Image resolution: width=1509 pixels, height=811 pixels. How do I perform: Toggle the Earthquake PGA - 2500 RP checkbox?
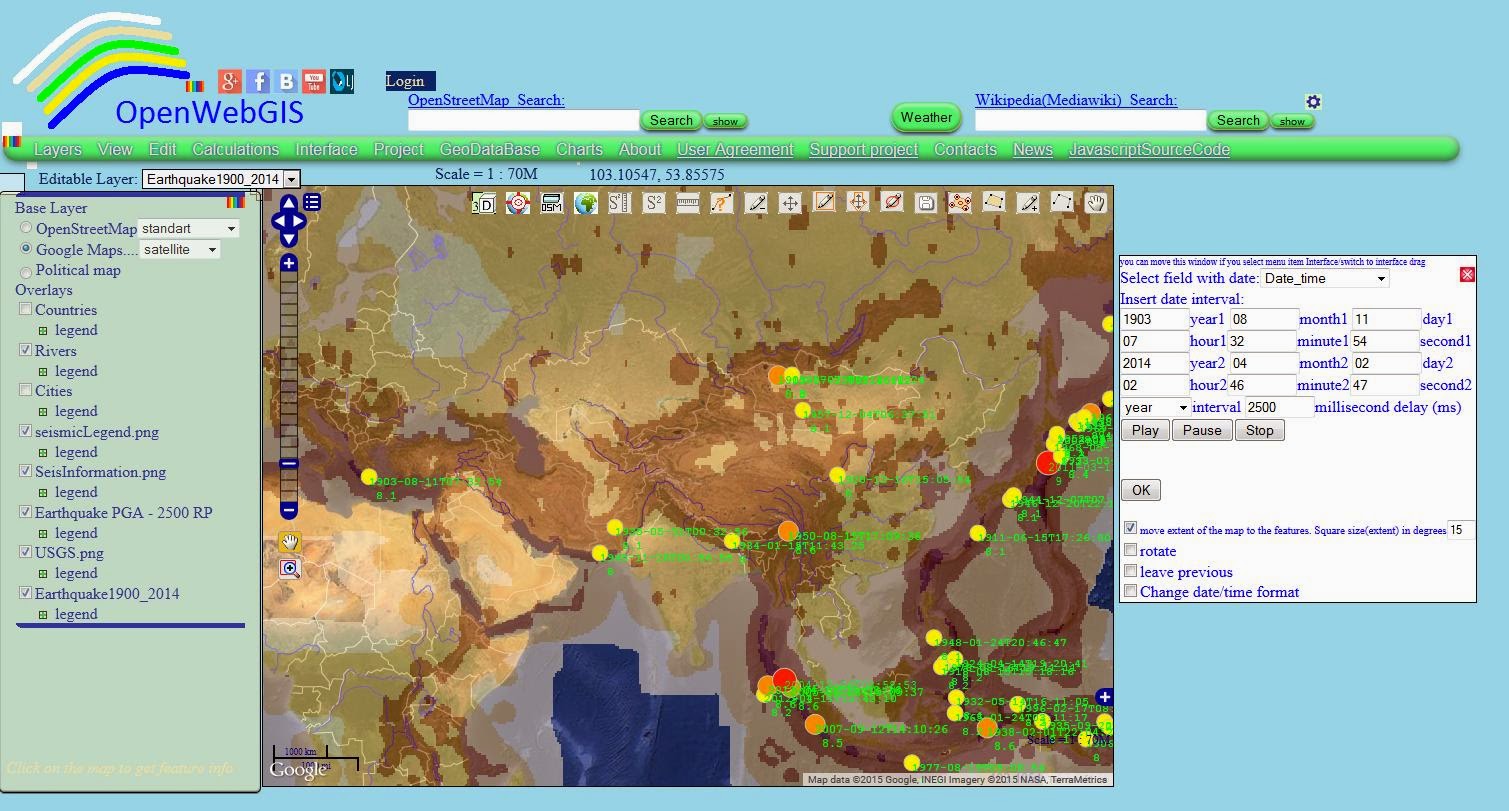[x=26, y=513]
